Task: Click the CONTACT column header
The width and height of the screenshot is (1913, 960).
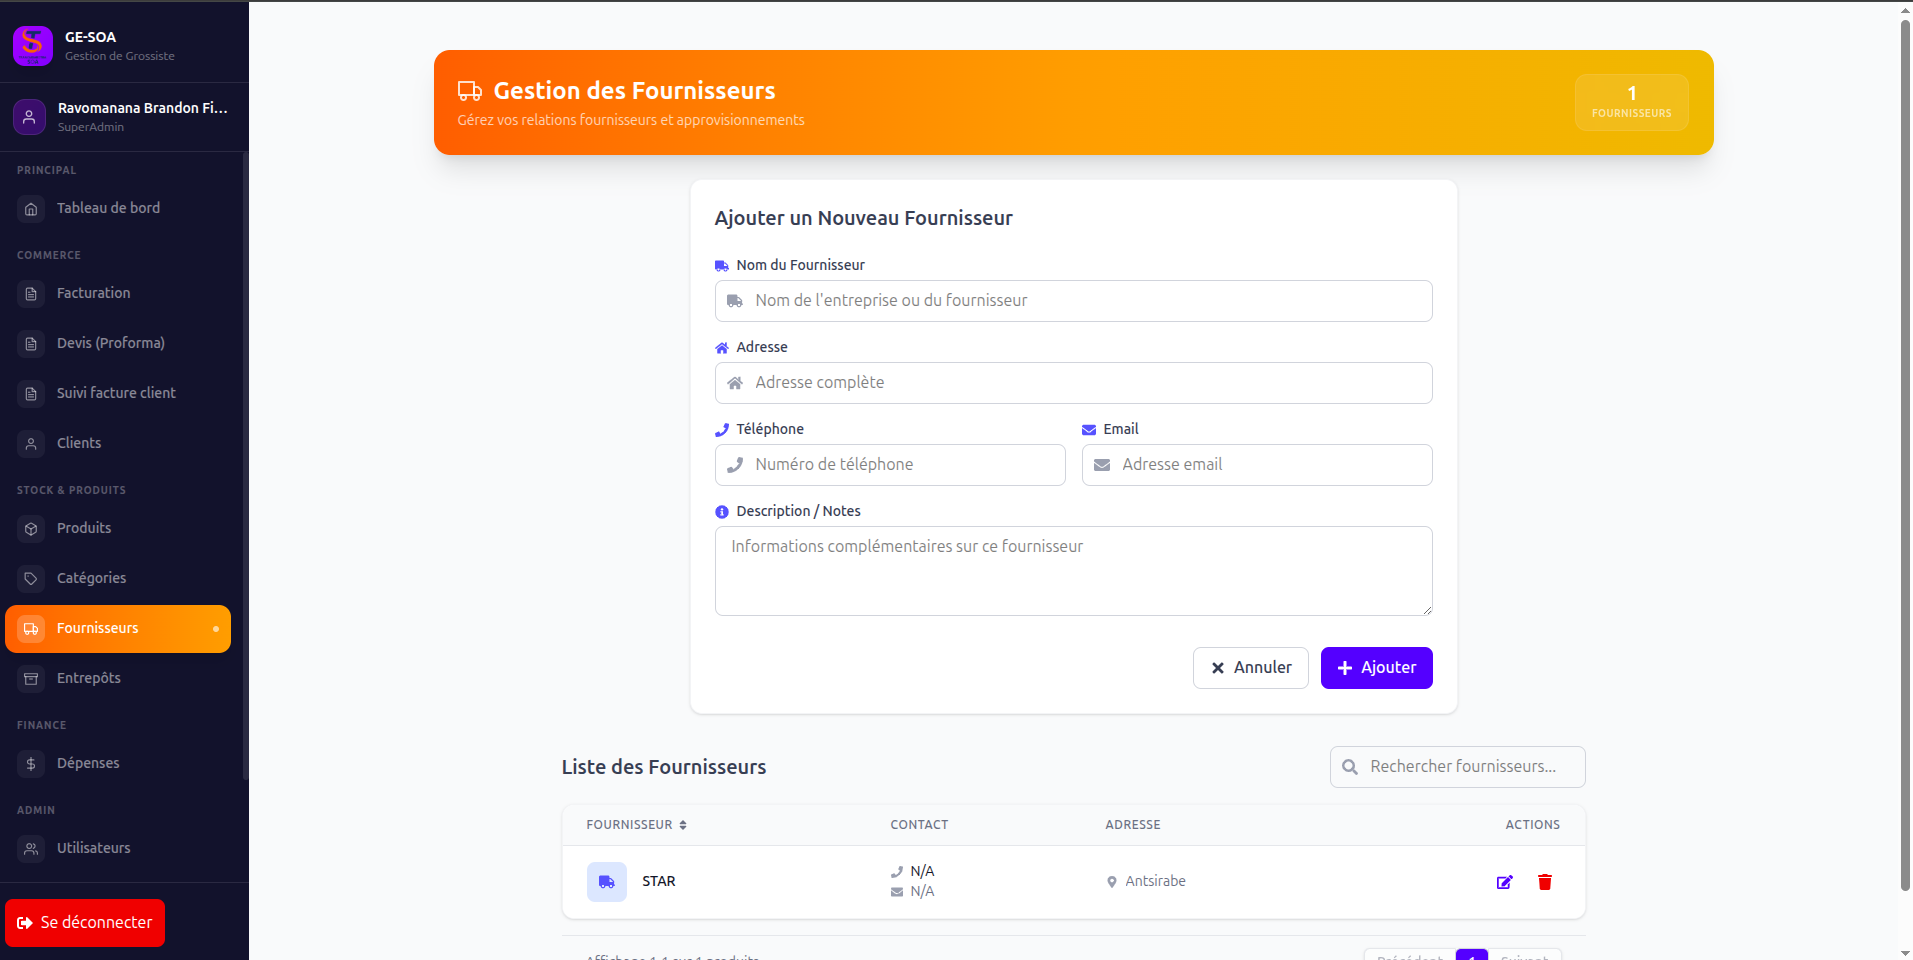Action: (x=919, y=825)
